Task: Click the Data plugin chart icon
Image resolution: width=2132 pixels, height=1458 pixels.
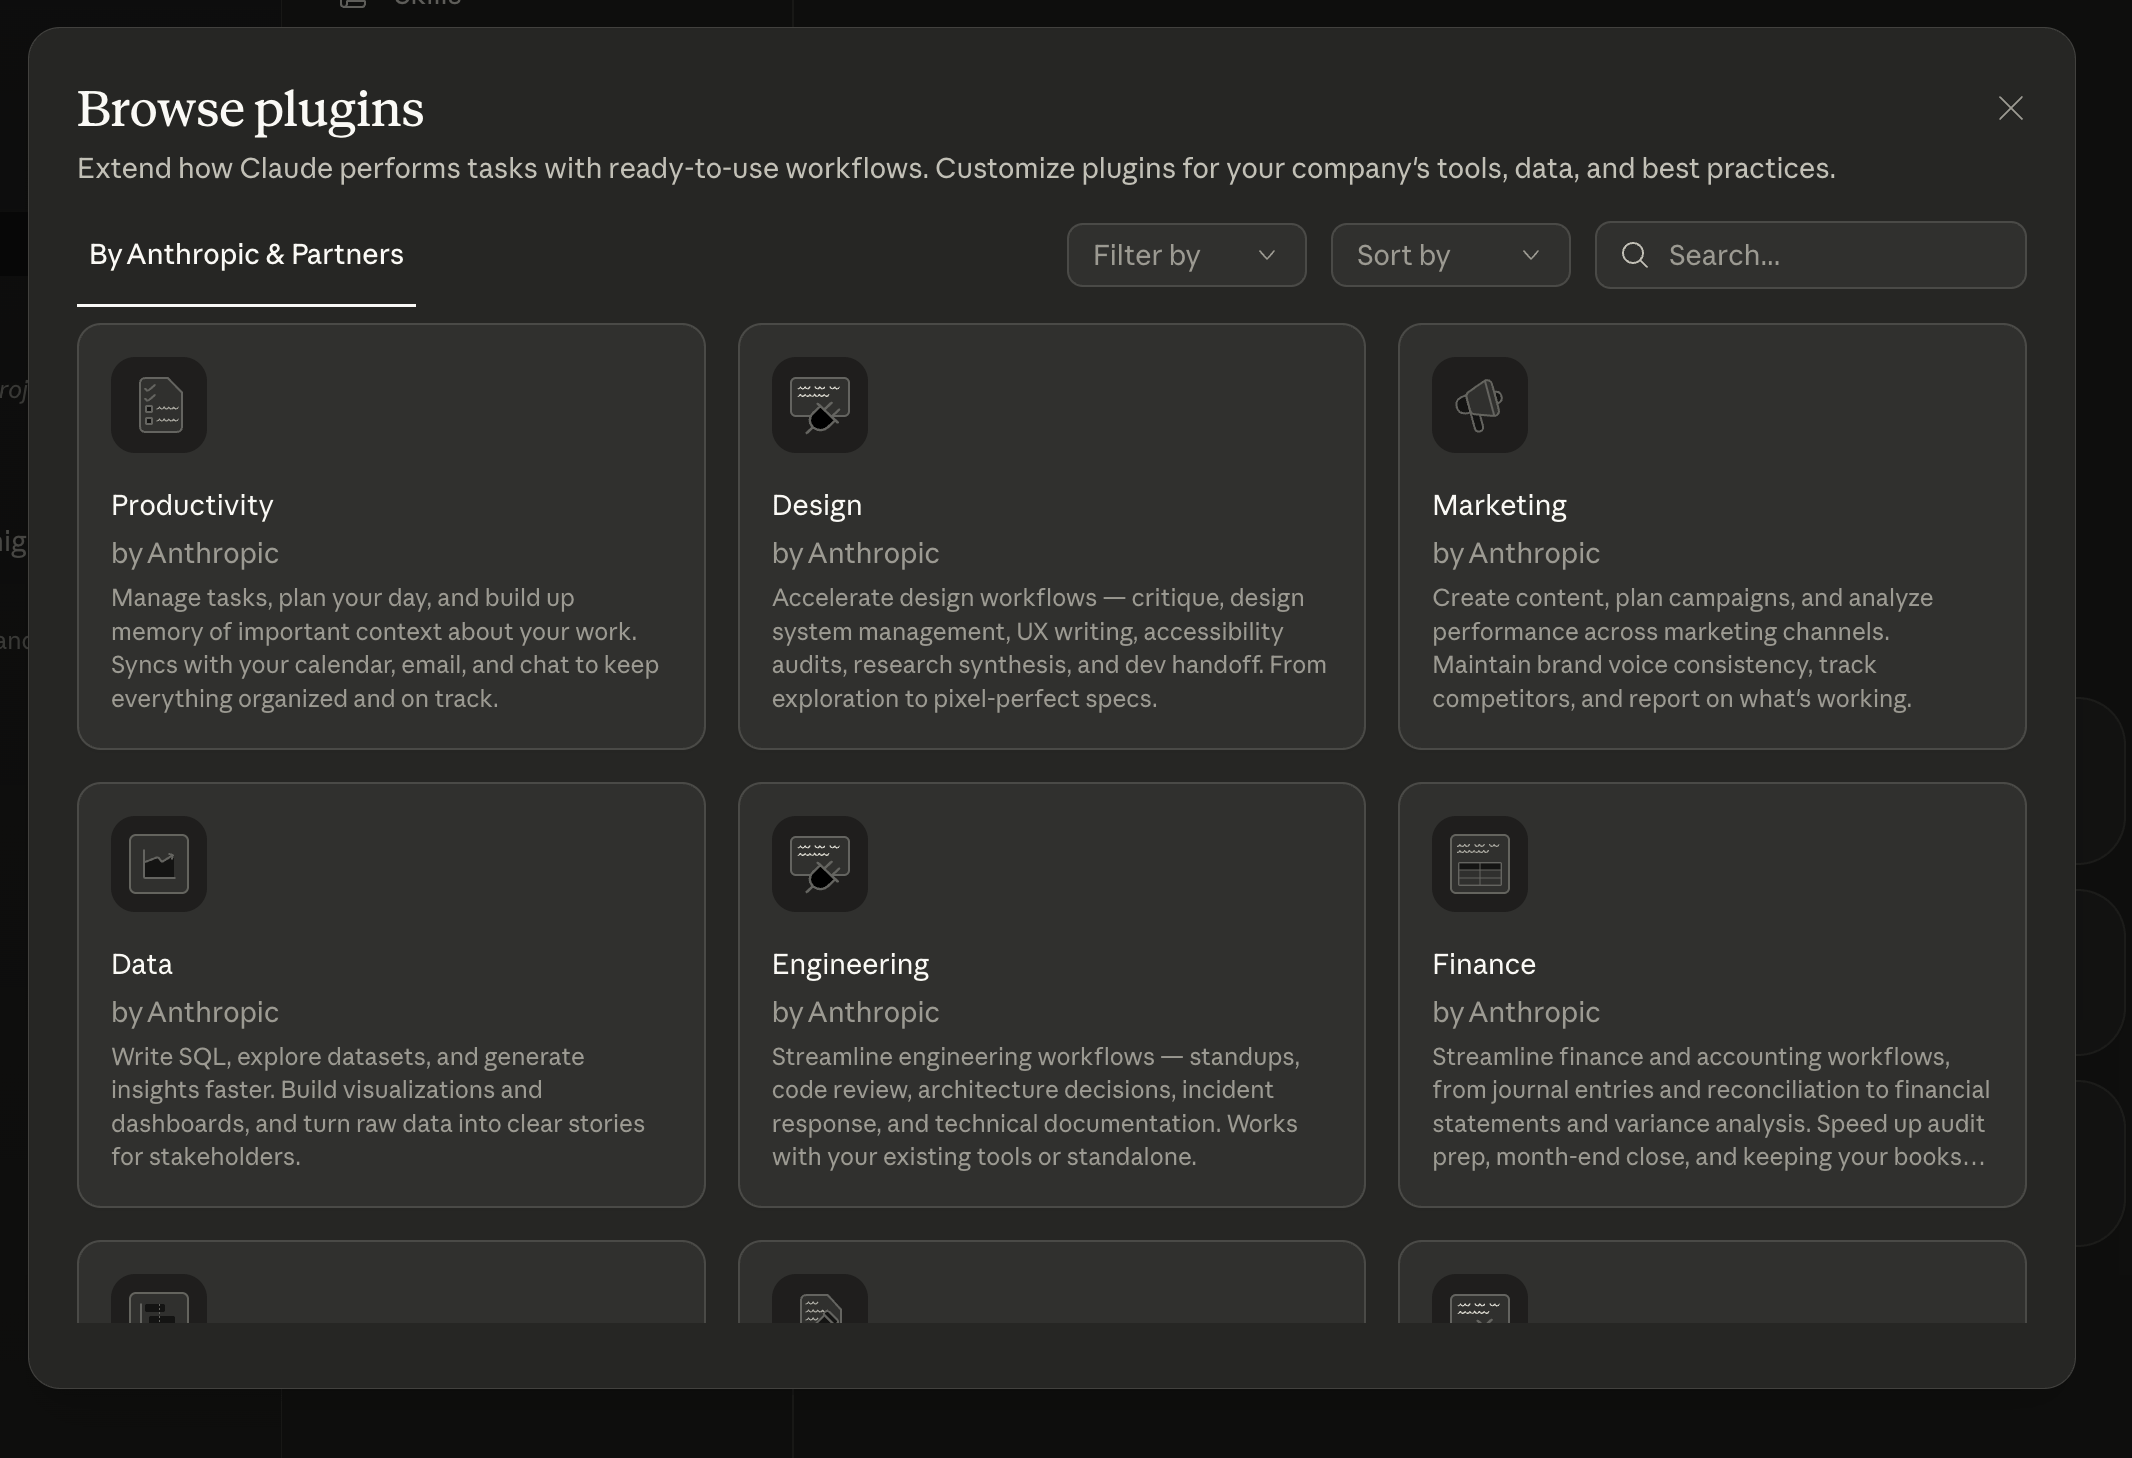Action: click(159, 864)
